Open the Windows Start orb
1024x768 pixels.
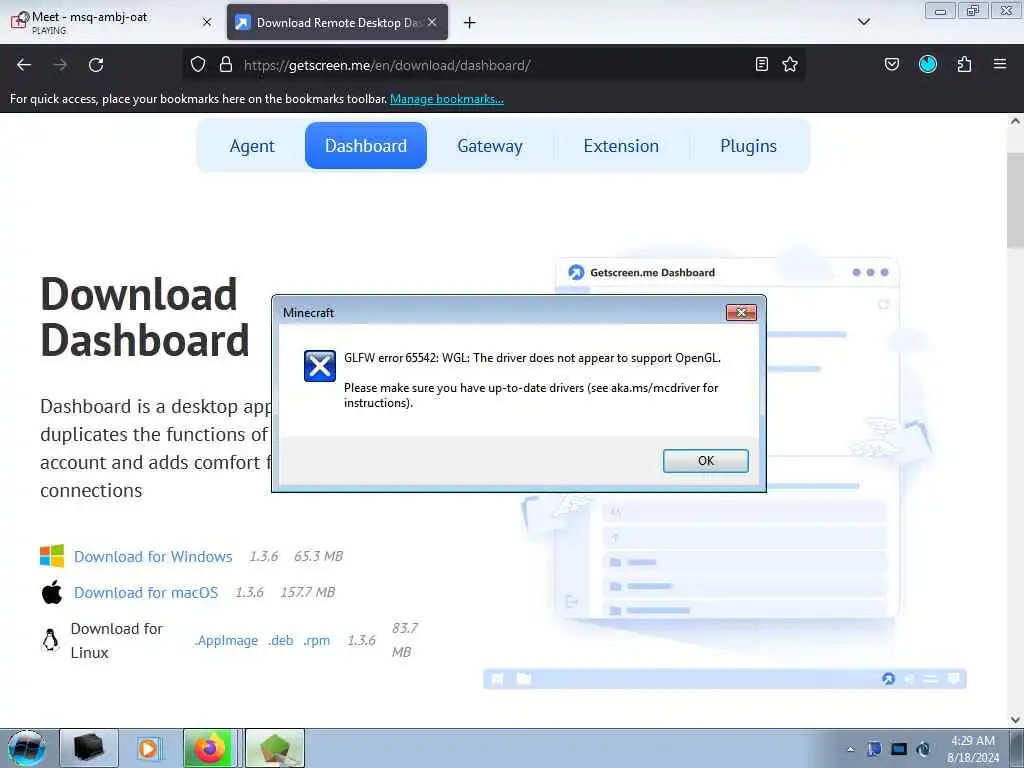pyautogui.click(x=26, y=748)
